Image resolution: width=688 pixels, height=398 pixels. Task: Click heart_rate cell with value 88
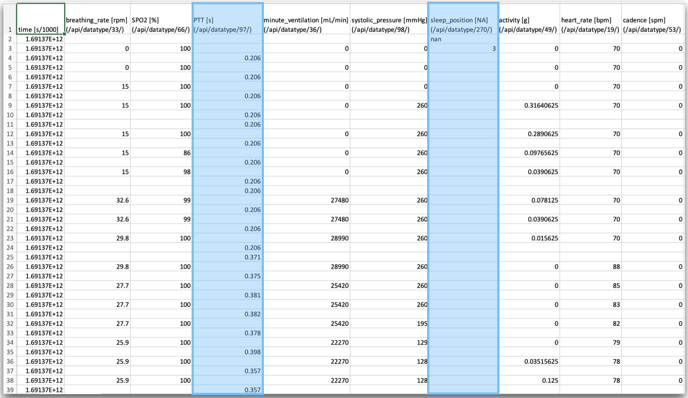tap(591, 266)
